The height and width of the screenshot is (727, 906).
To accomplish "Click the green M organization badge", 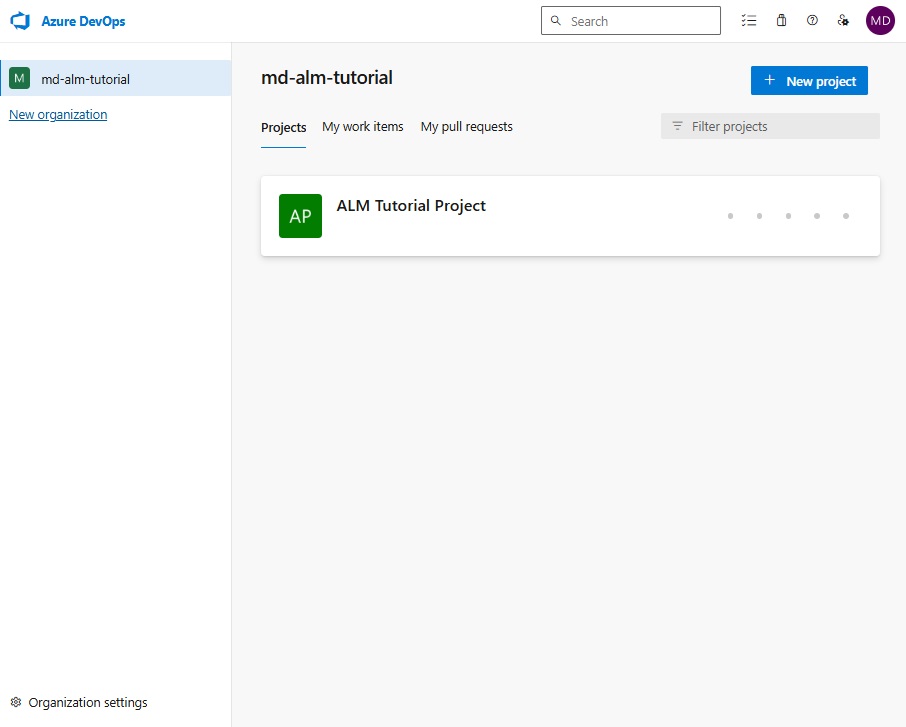I will 20,78.
